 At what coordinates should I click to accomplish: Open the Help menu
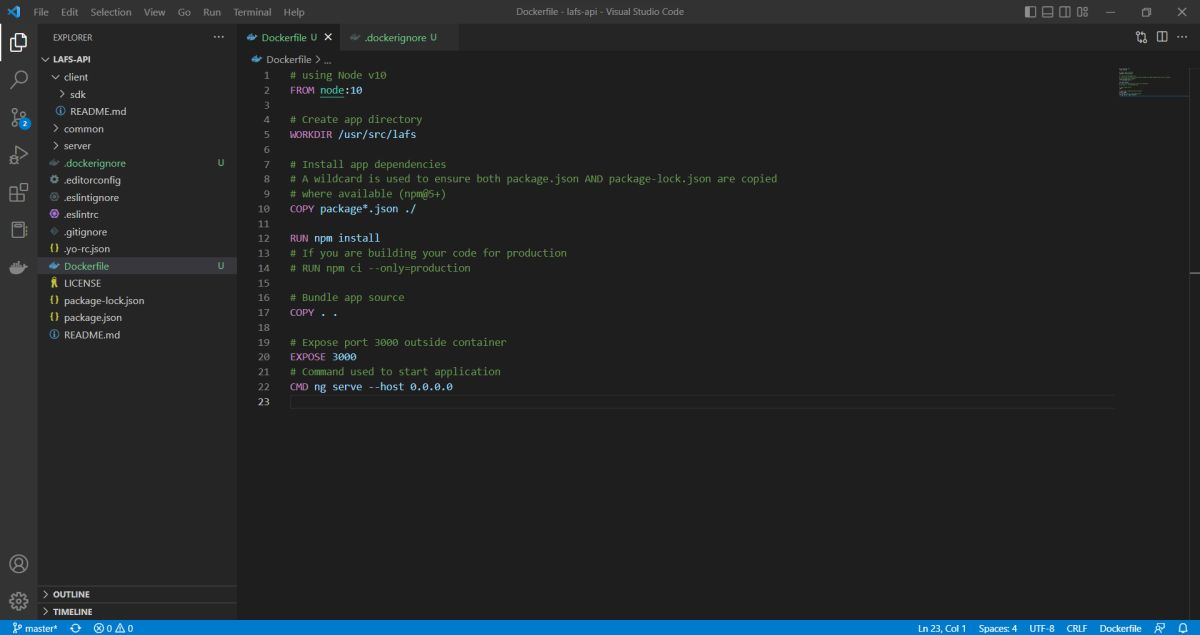pyautogui.click(x=294, y=12)
